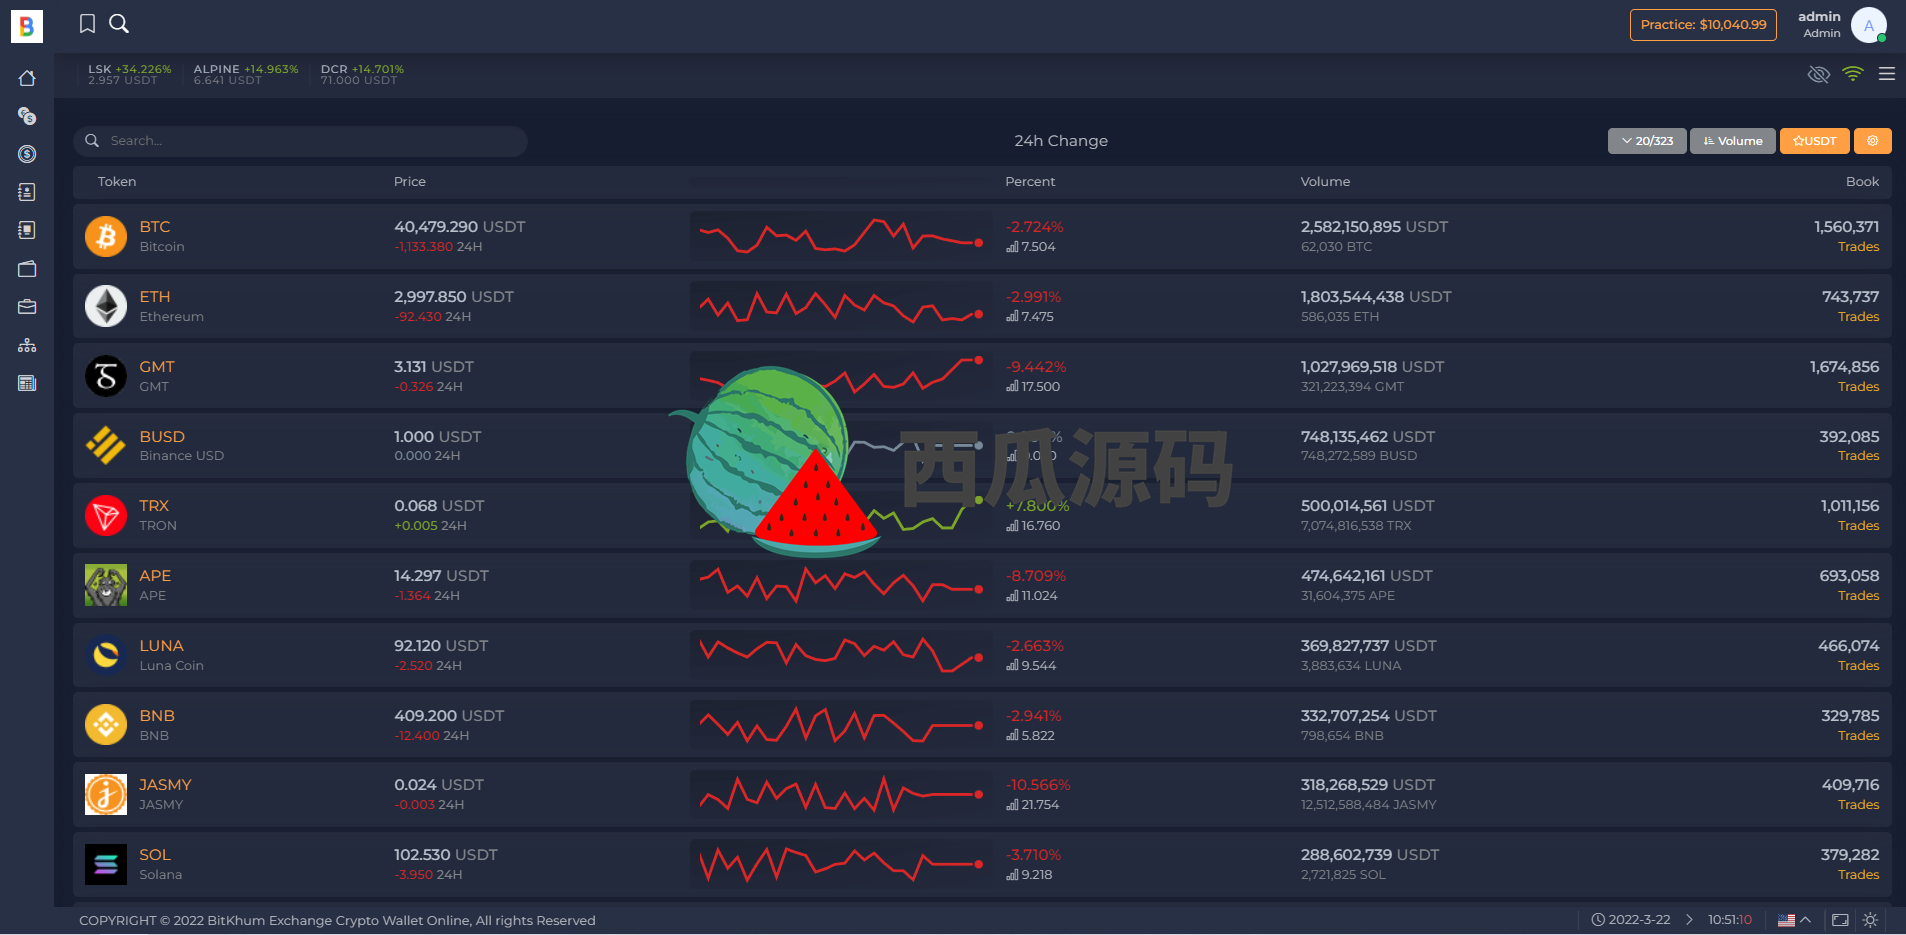Open the search magnifier in top bar
Viewport: 1906px width, 935px height.
coord(119,24)
